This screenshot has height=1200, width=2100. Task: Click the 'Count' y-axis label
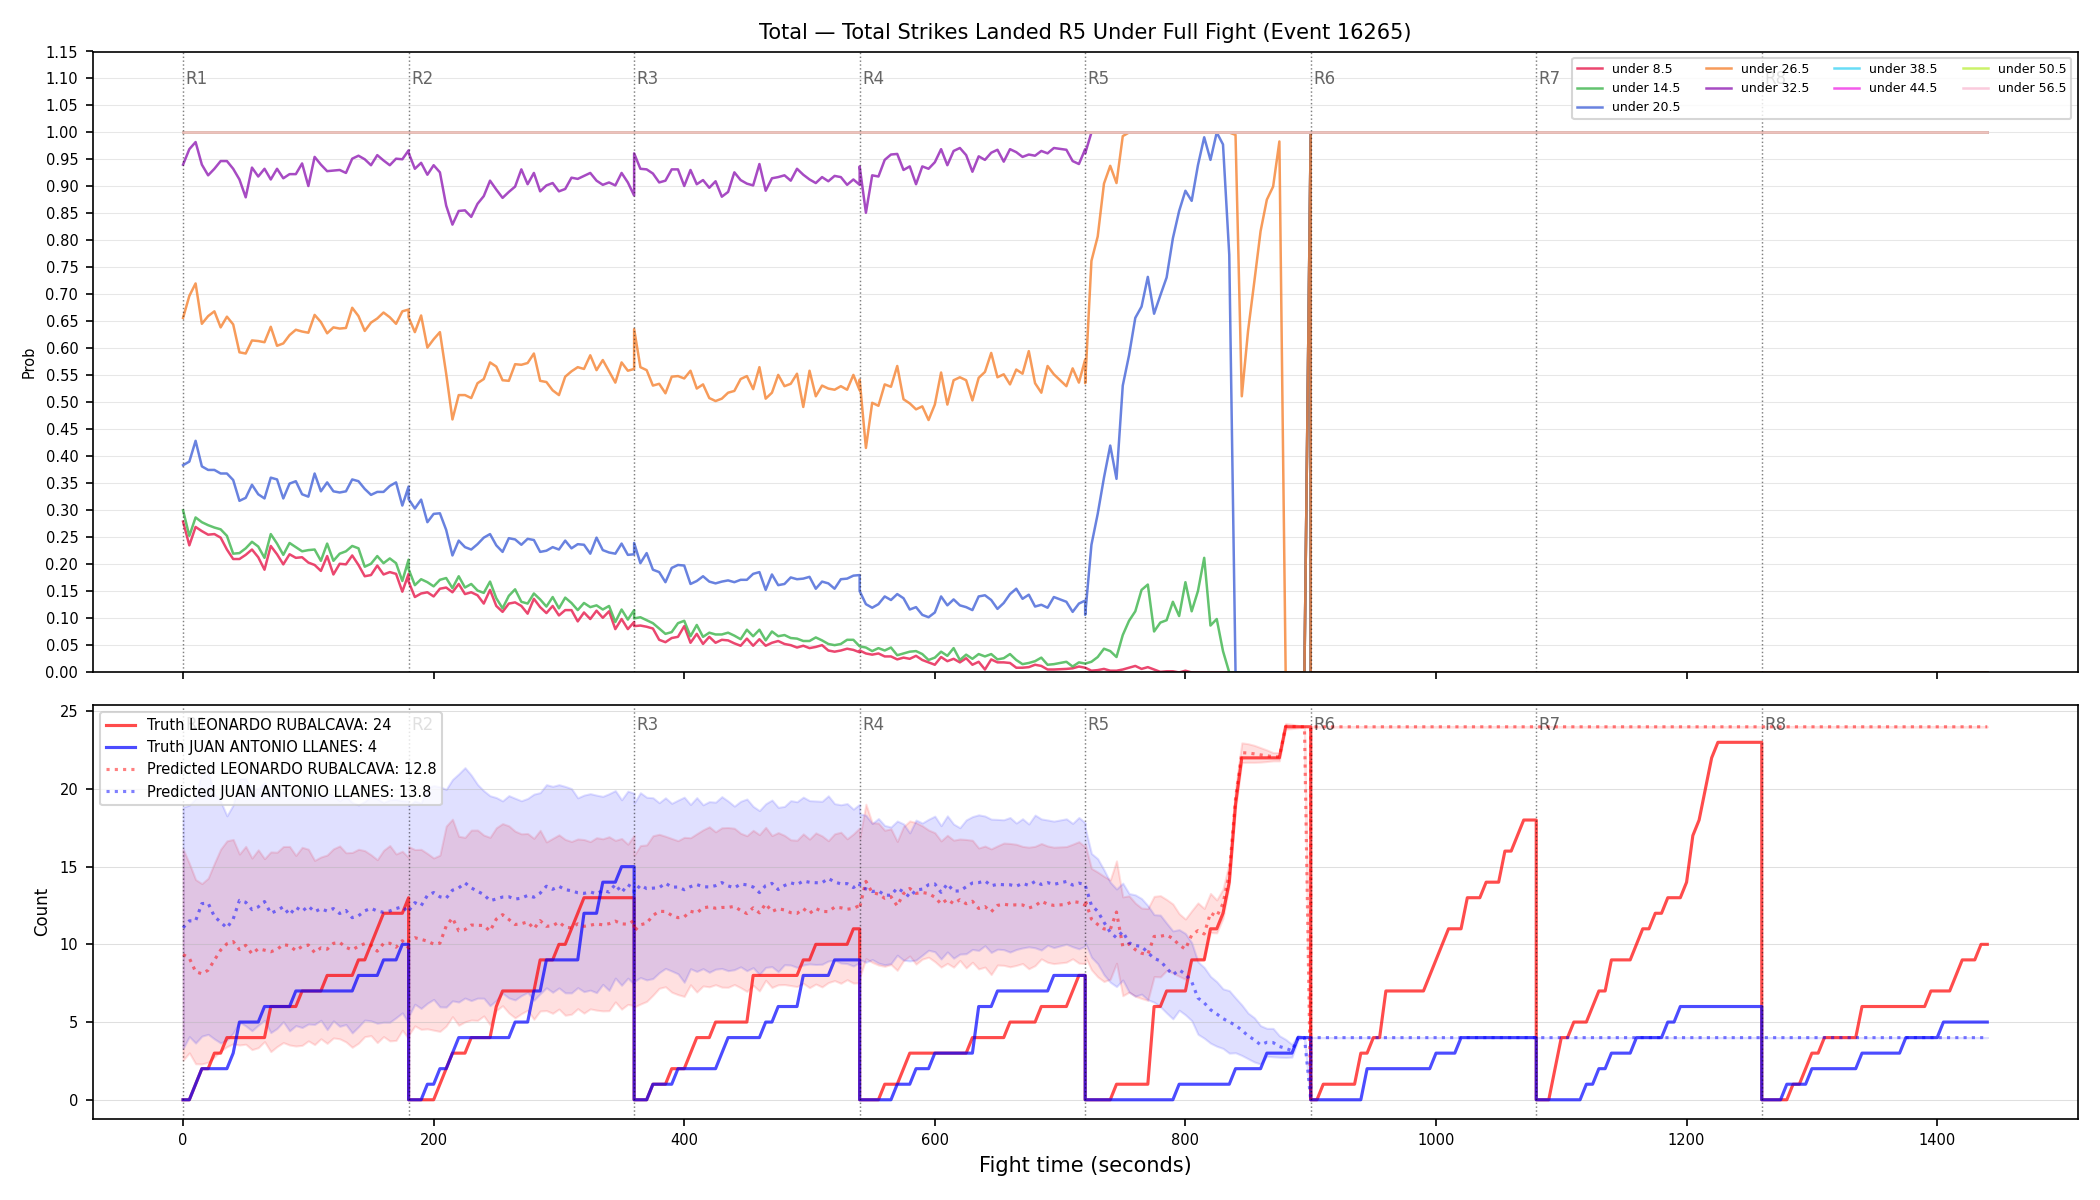[x=41, y=912]
